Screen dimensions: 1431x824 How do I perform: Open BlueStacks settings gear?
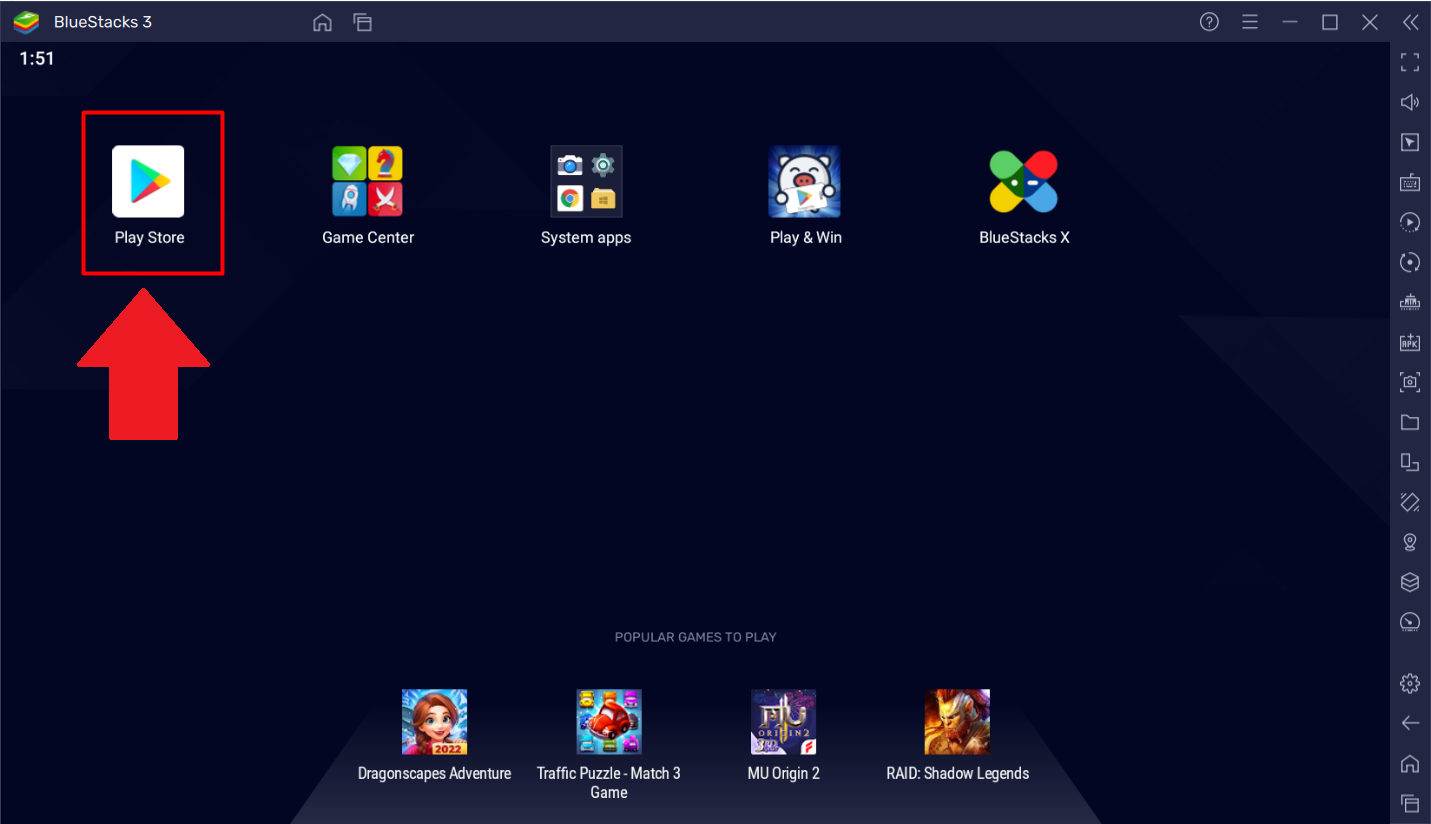(x=1409, y=682)
